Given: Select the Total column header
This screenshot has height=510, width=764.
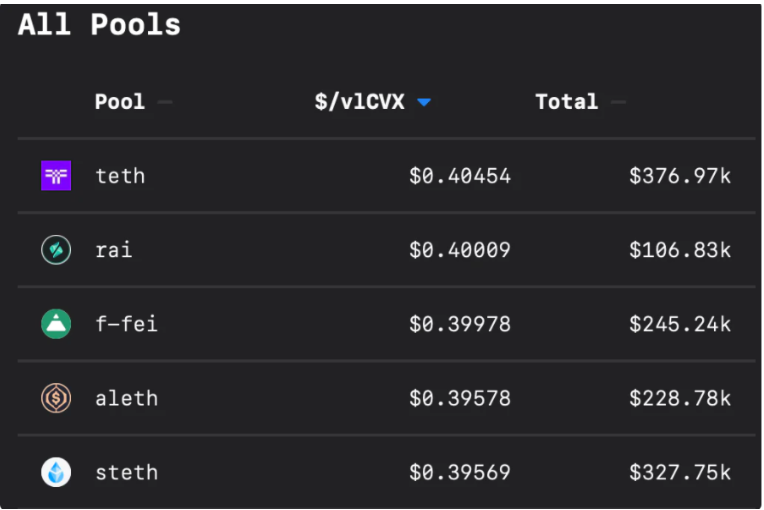Looking at the screenshot, I should click(567, 102).
